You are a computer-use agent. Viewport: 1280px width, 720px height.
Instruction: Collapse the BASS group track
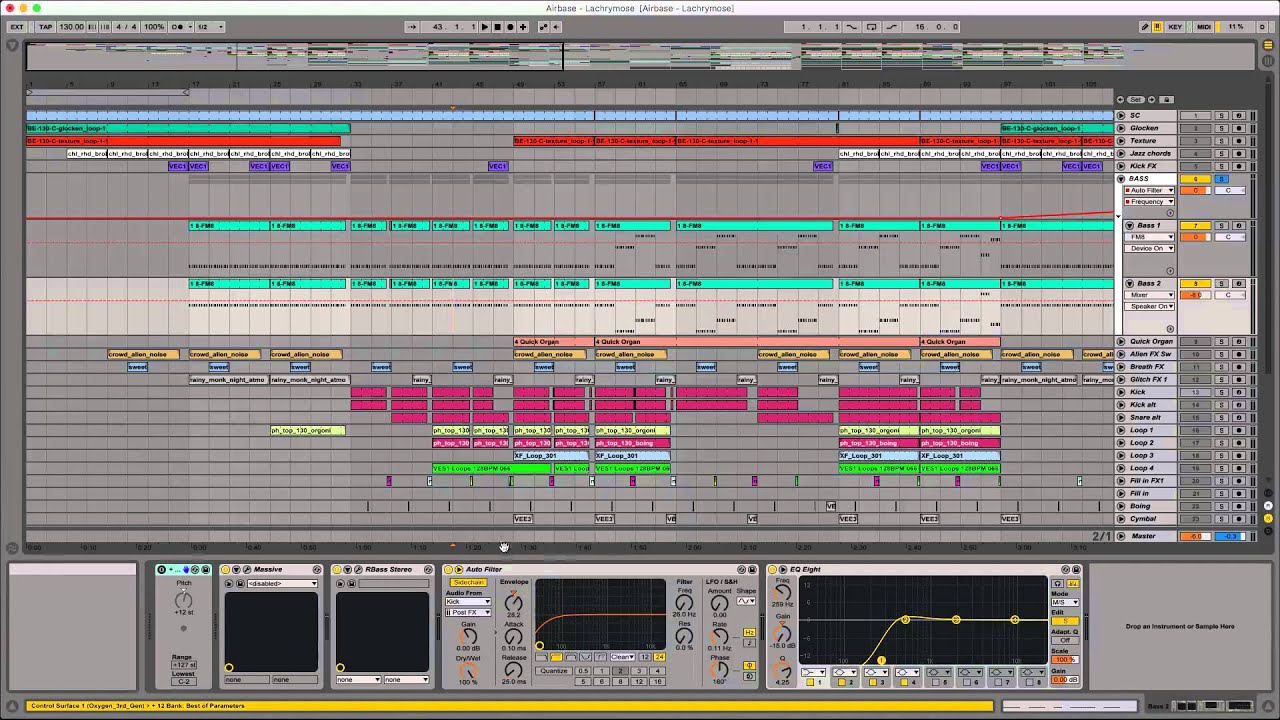1121,179
